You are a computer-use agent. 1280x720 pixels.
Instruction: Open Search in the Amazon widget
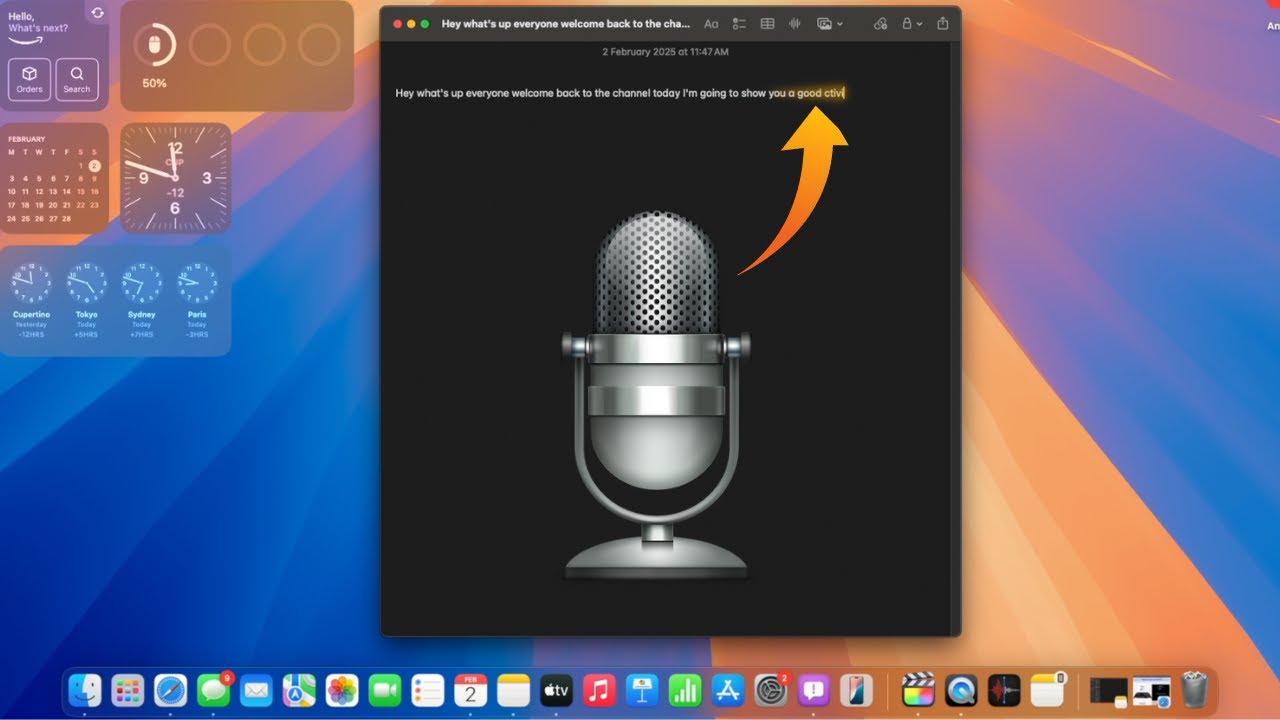[77, 79]
